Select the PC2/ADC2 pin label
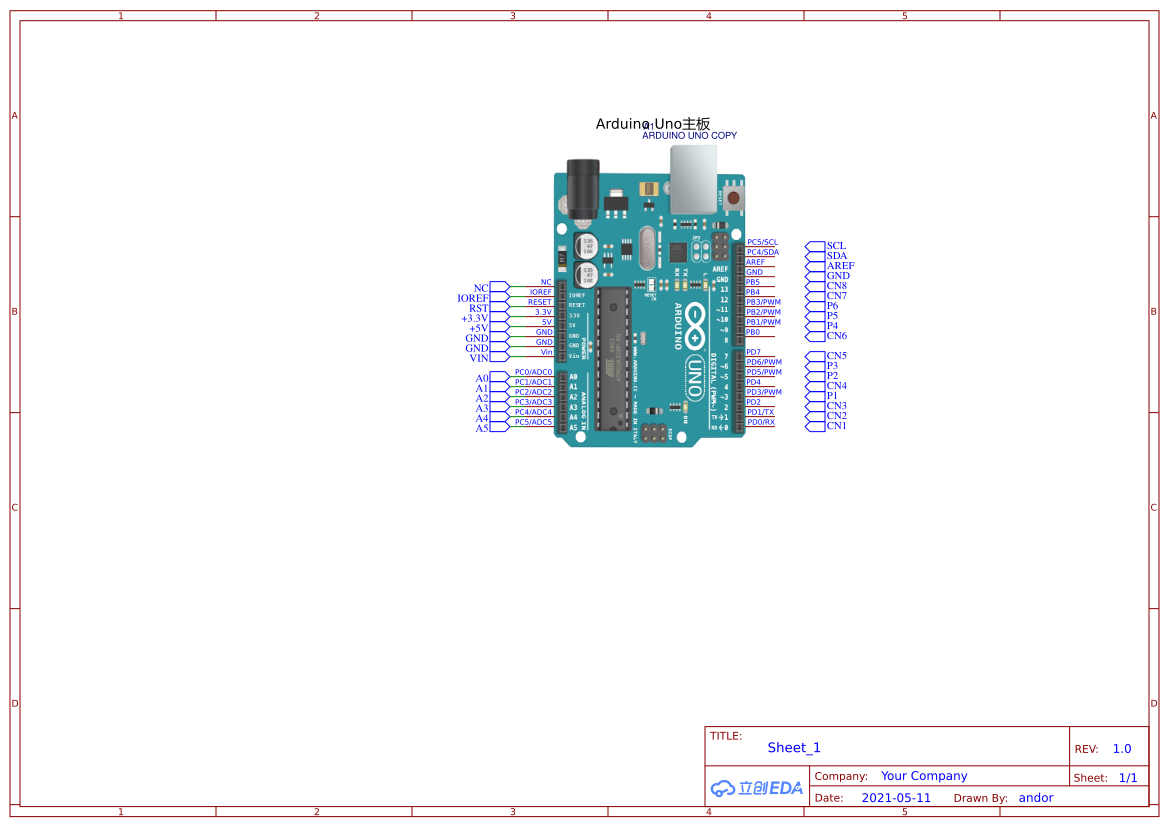1169x827 pixels. point(533,392)
